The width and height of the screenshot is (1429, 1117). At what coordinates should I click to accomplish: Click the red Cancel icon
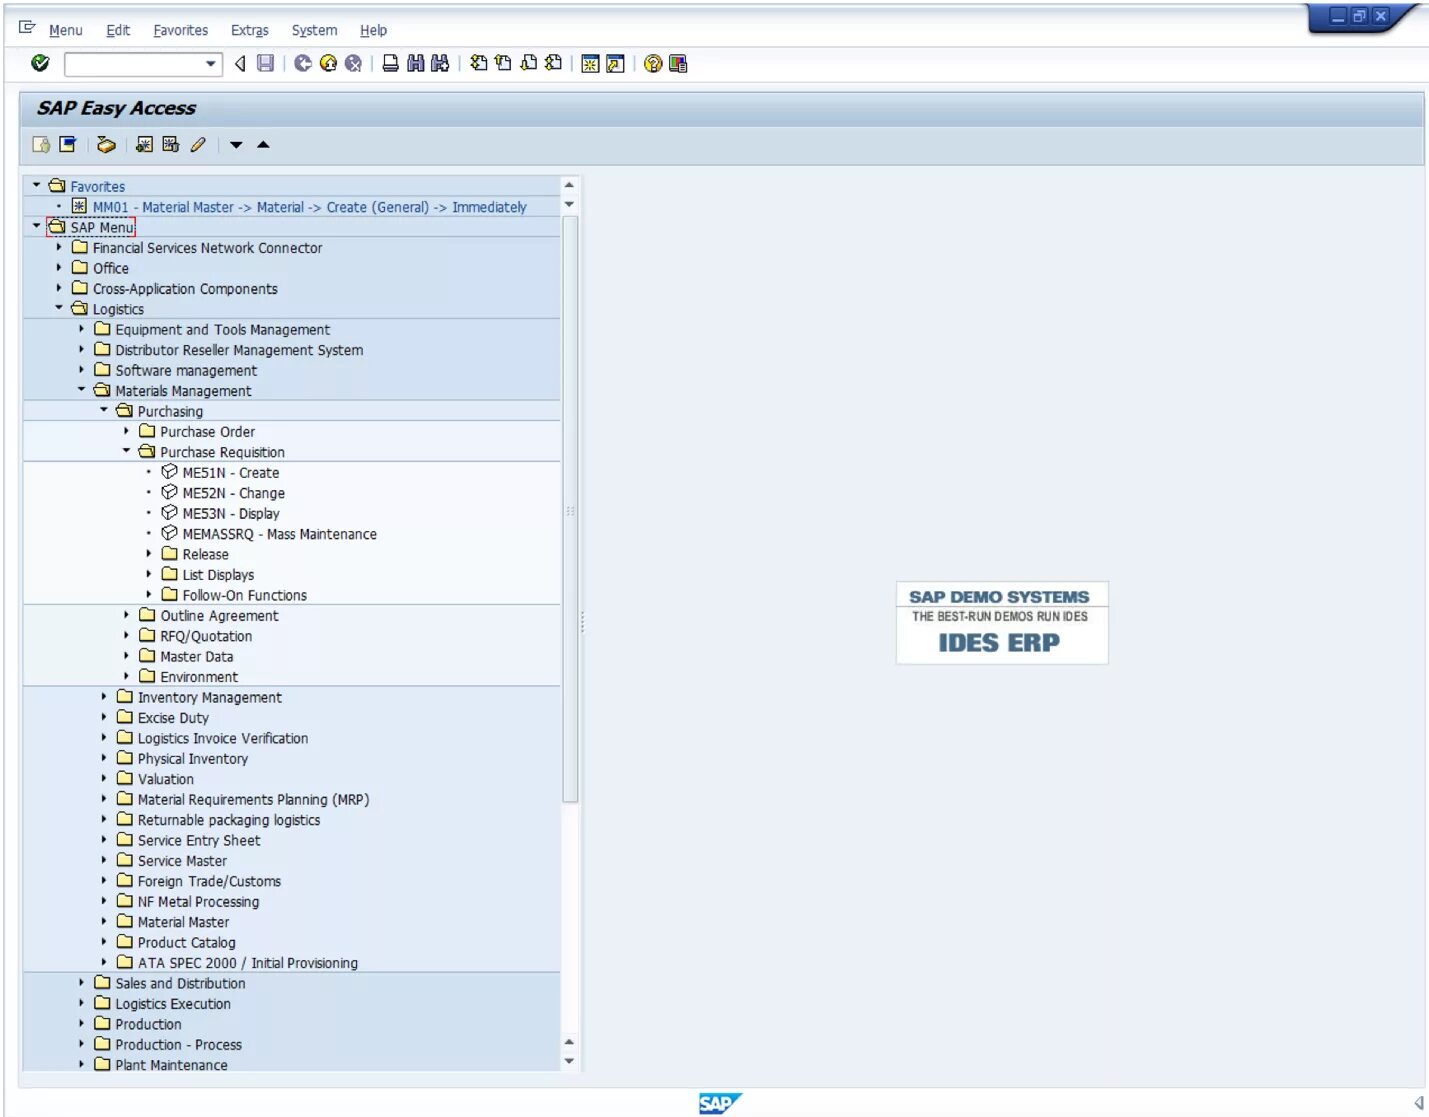click(353, 63)
